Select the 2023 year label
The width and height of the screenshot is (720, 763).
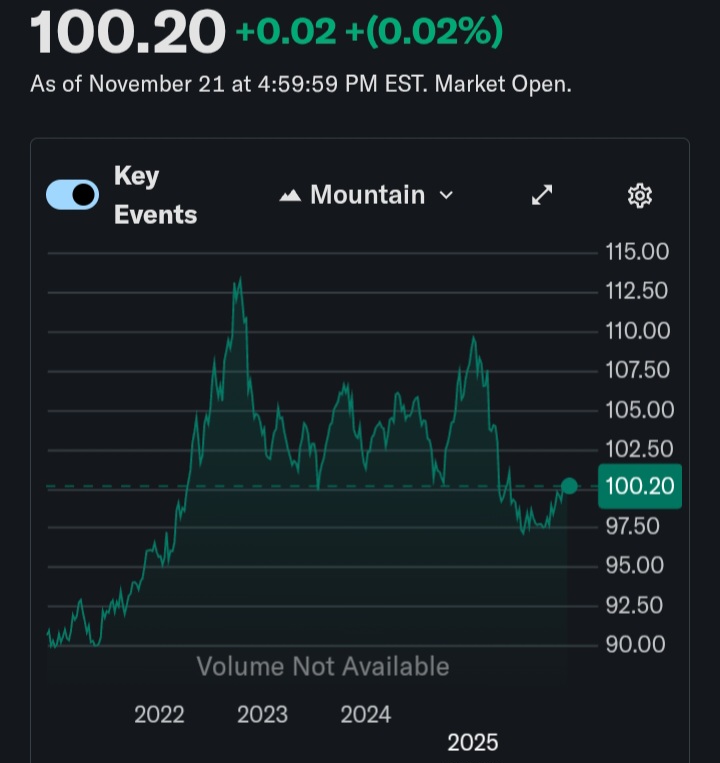click(x=262, y=714)
